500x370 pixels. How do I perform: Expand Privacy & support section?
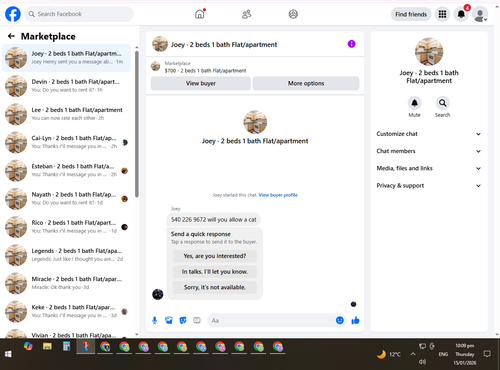[x=429, y=186]
